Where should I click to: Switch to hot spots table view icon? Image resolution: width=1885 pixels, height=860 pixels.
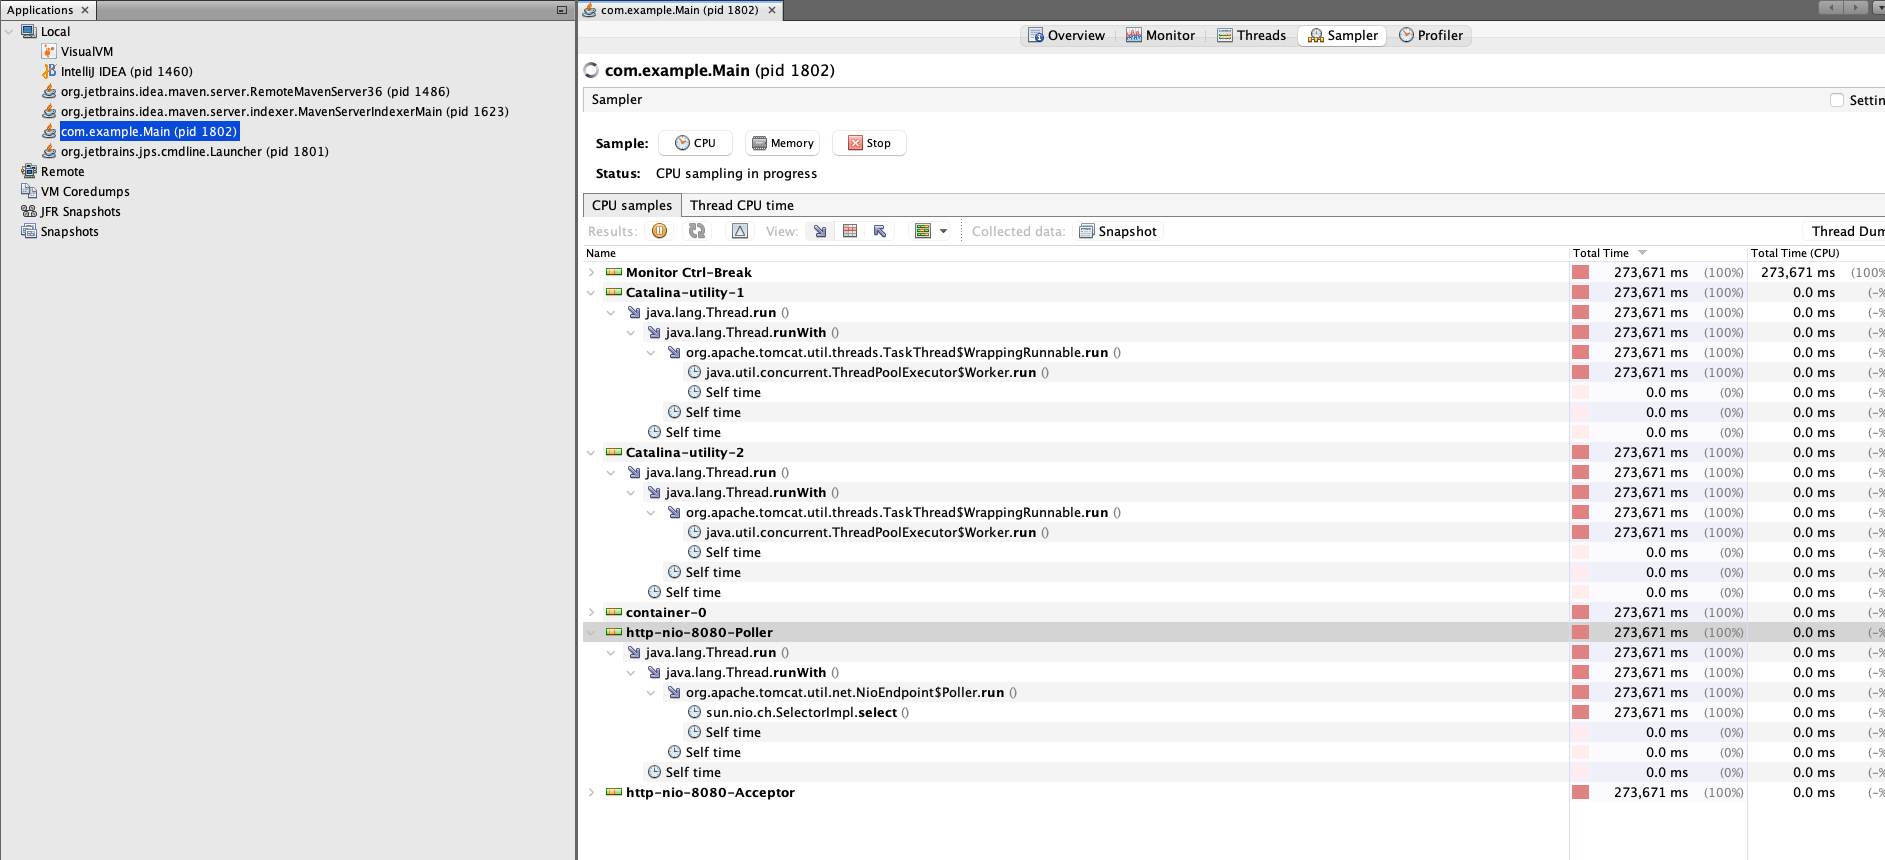pyautogui.click(x=850, y=231)
